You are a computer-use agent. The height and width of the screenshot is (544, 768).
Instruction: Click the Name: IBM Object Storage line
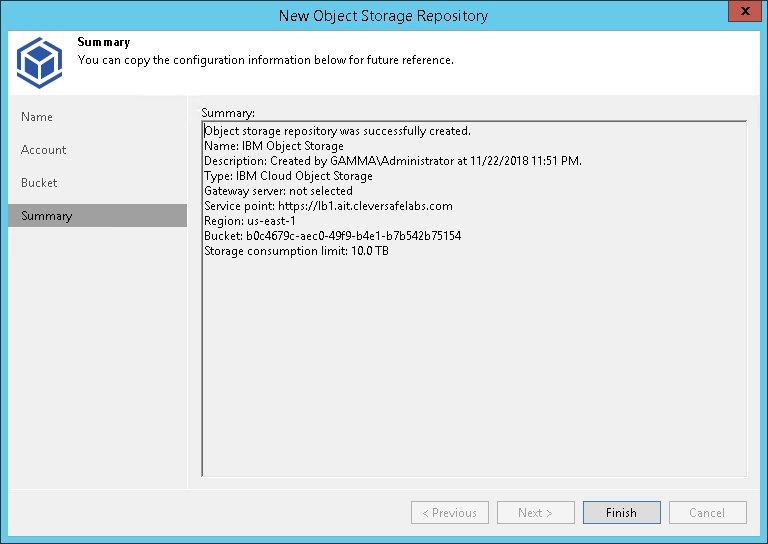pyautogui.click(x=274, y=146)
